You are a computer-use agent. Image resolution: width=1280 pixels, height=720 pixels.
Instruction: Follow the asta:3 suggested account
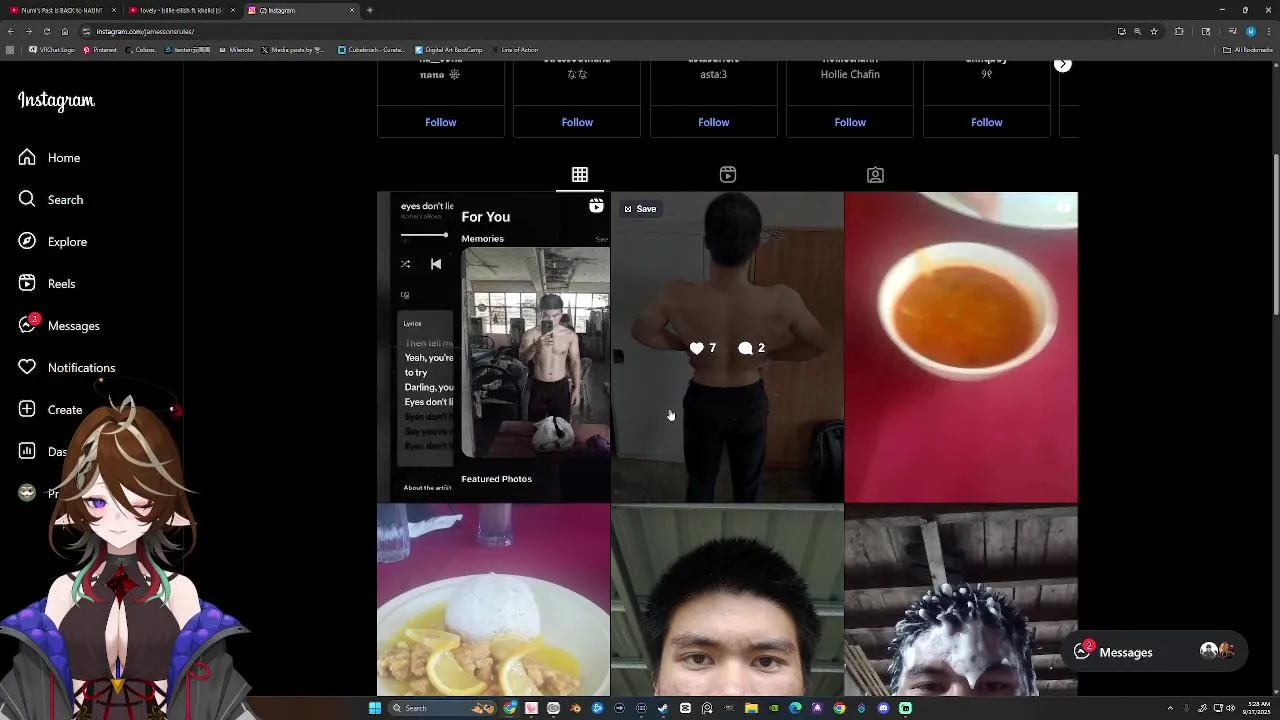coord(713,122)
